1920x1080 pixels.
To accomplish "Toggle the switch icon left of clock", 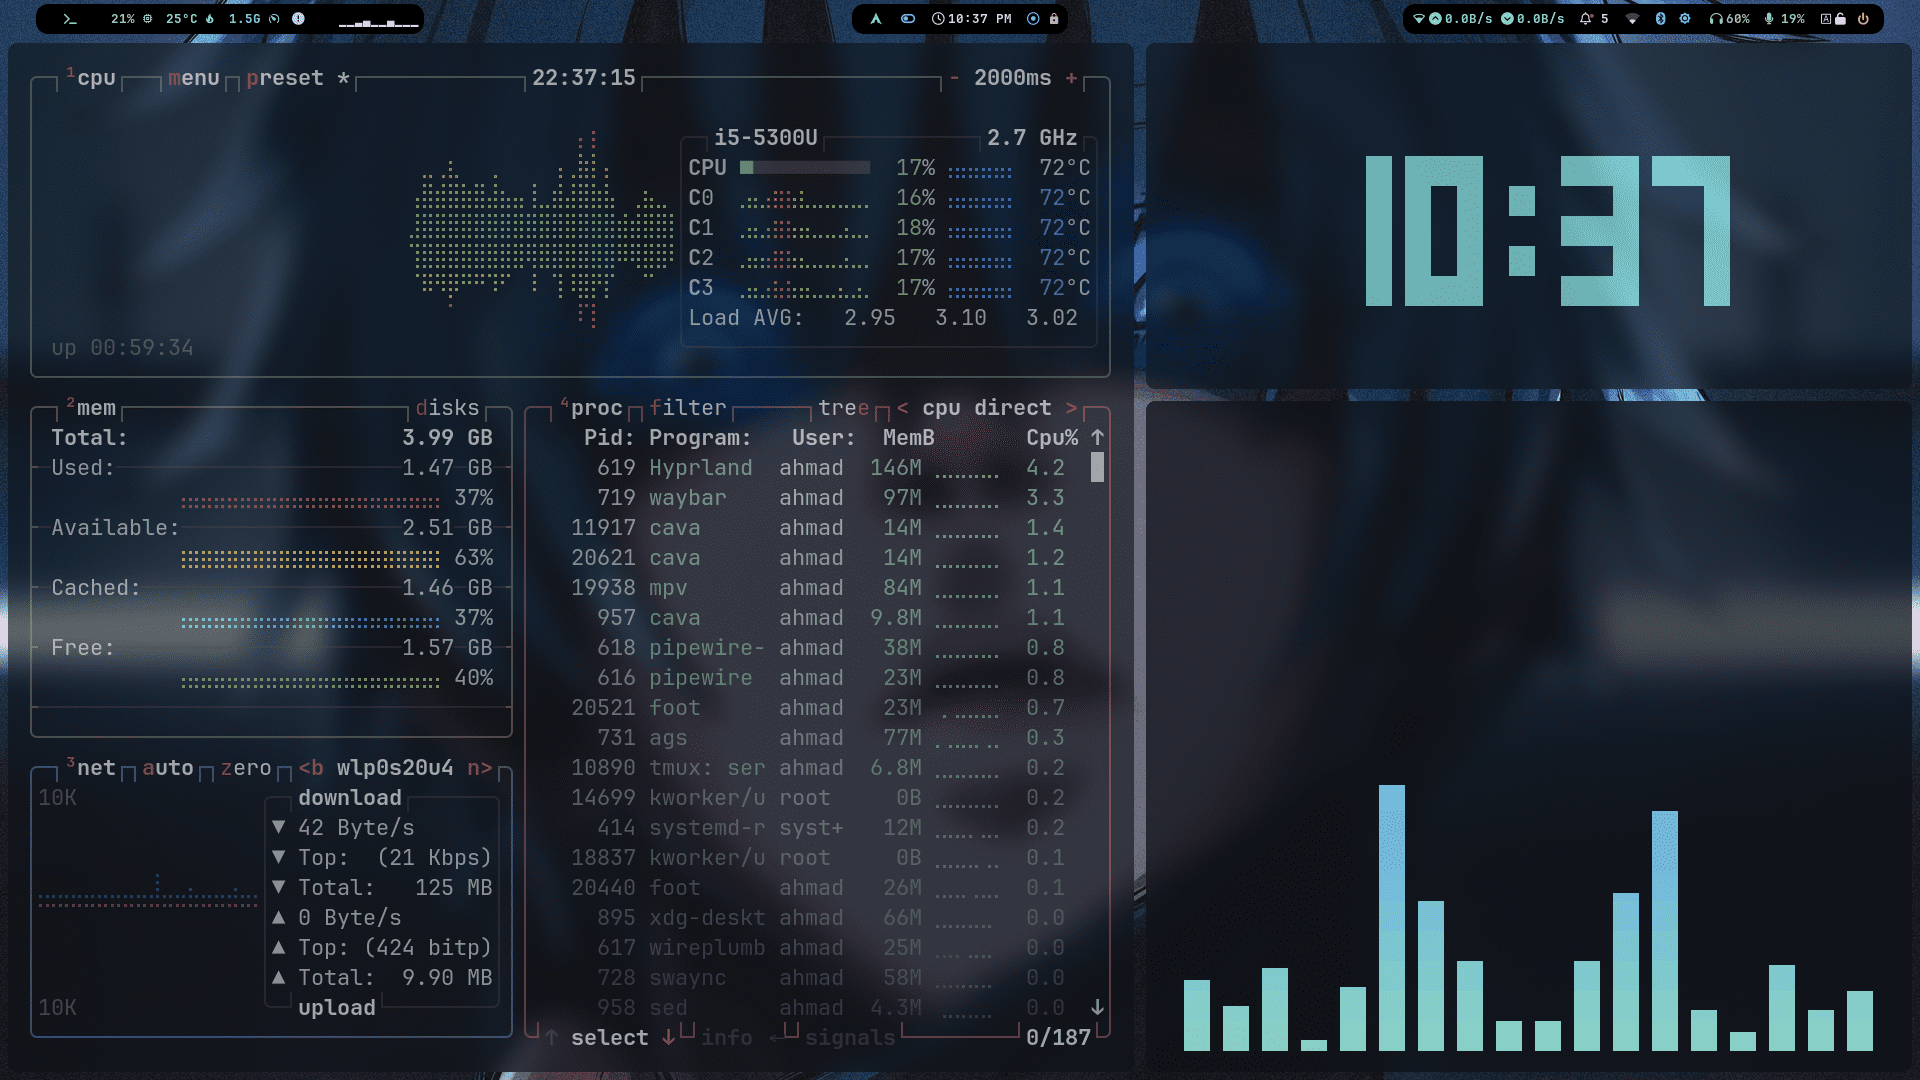I will pyautogui.click(x=908, y=19).
